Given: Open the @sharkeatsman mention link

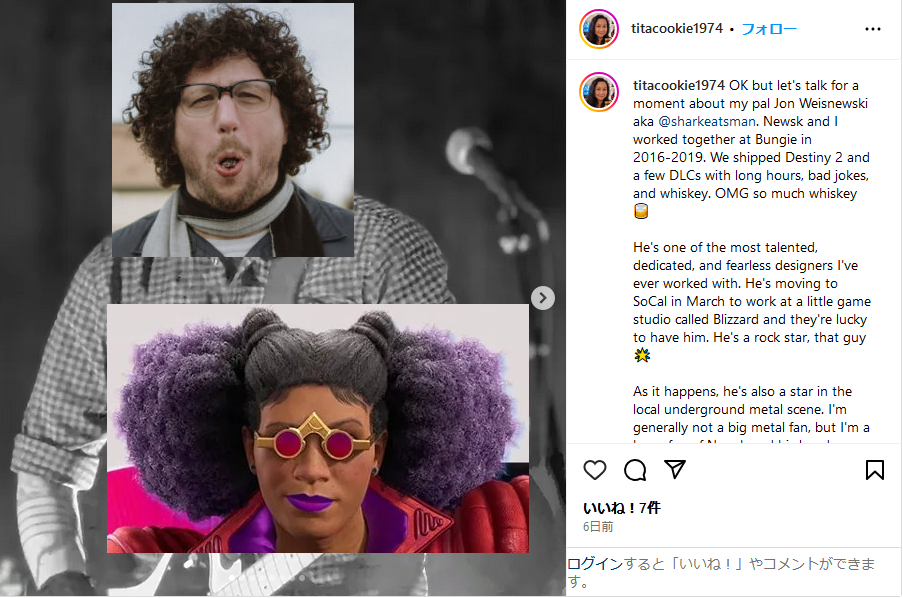Looking at the screenshot, I should coord(707,122).
